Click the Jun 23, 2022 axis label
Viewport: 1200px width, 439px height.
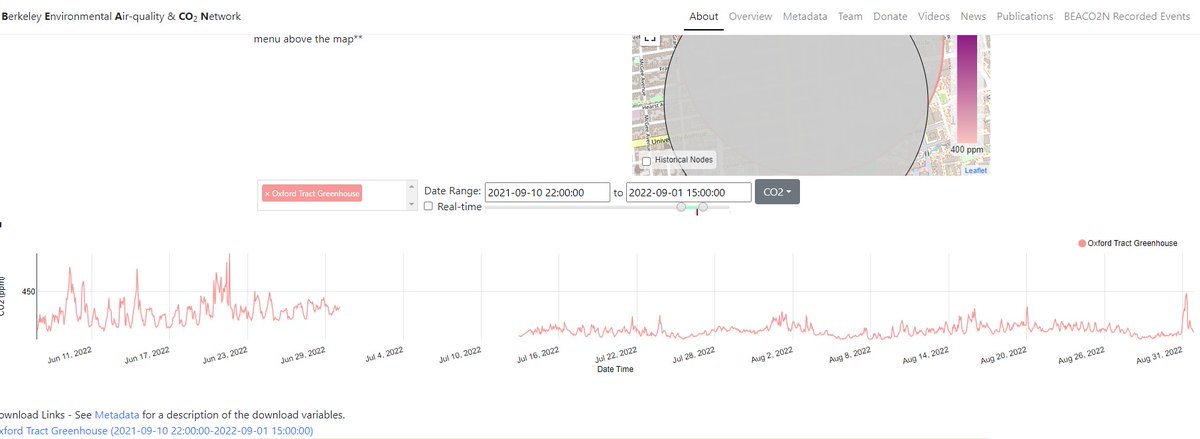tap(225, 354)
